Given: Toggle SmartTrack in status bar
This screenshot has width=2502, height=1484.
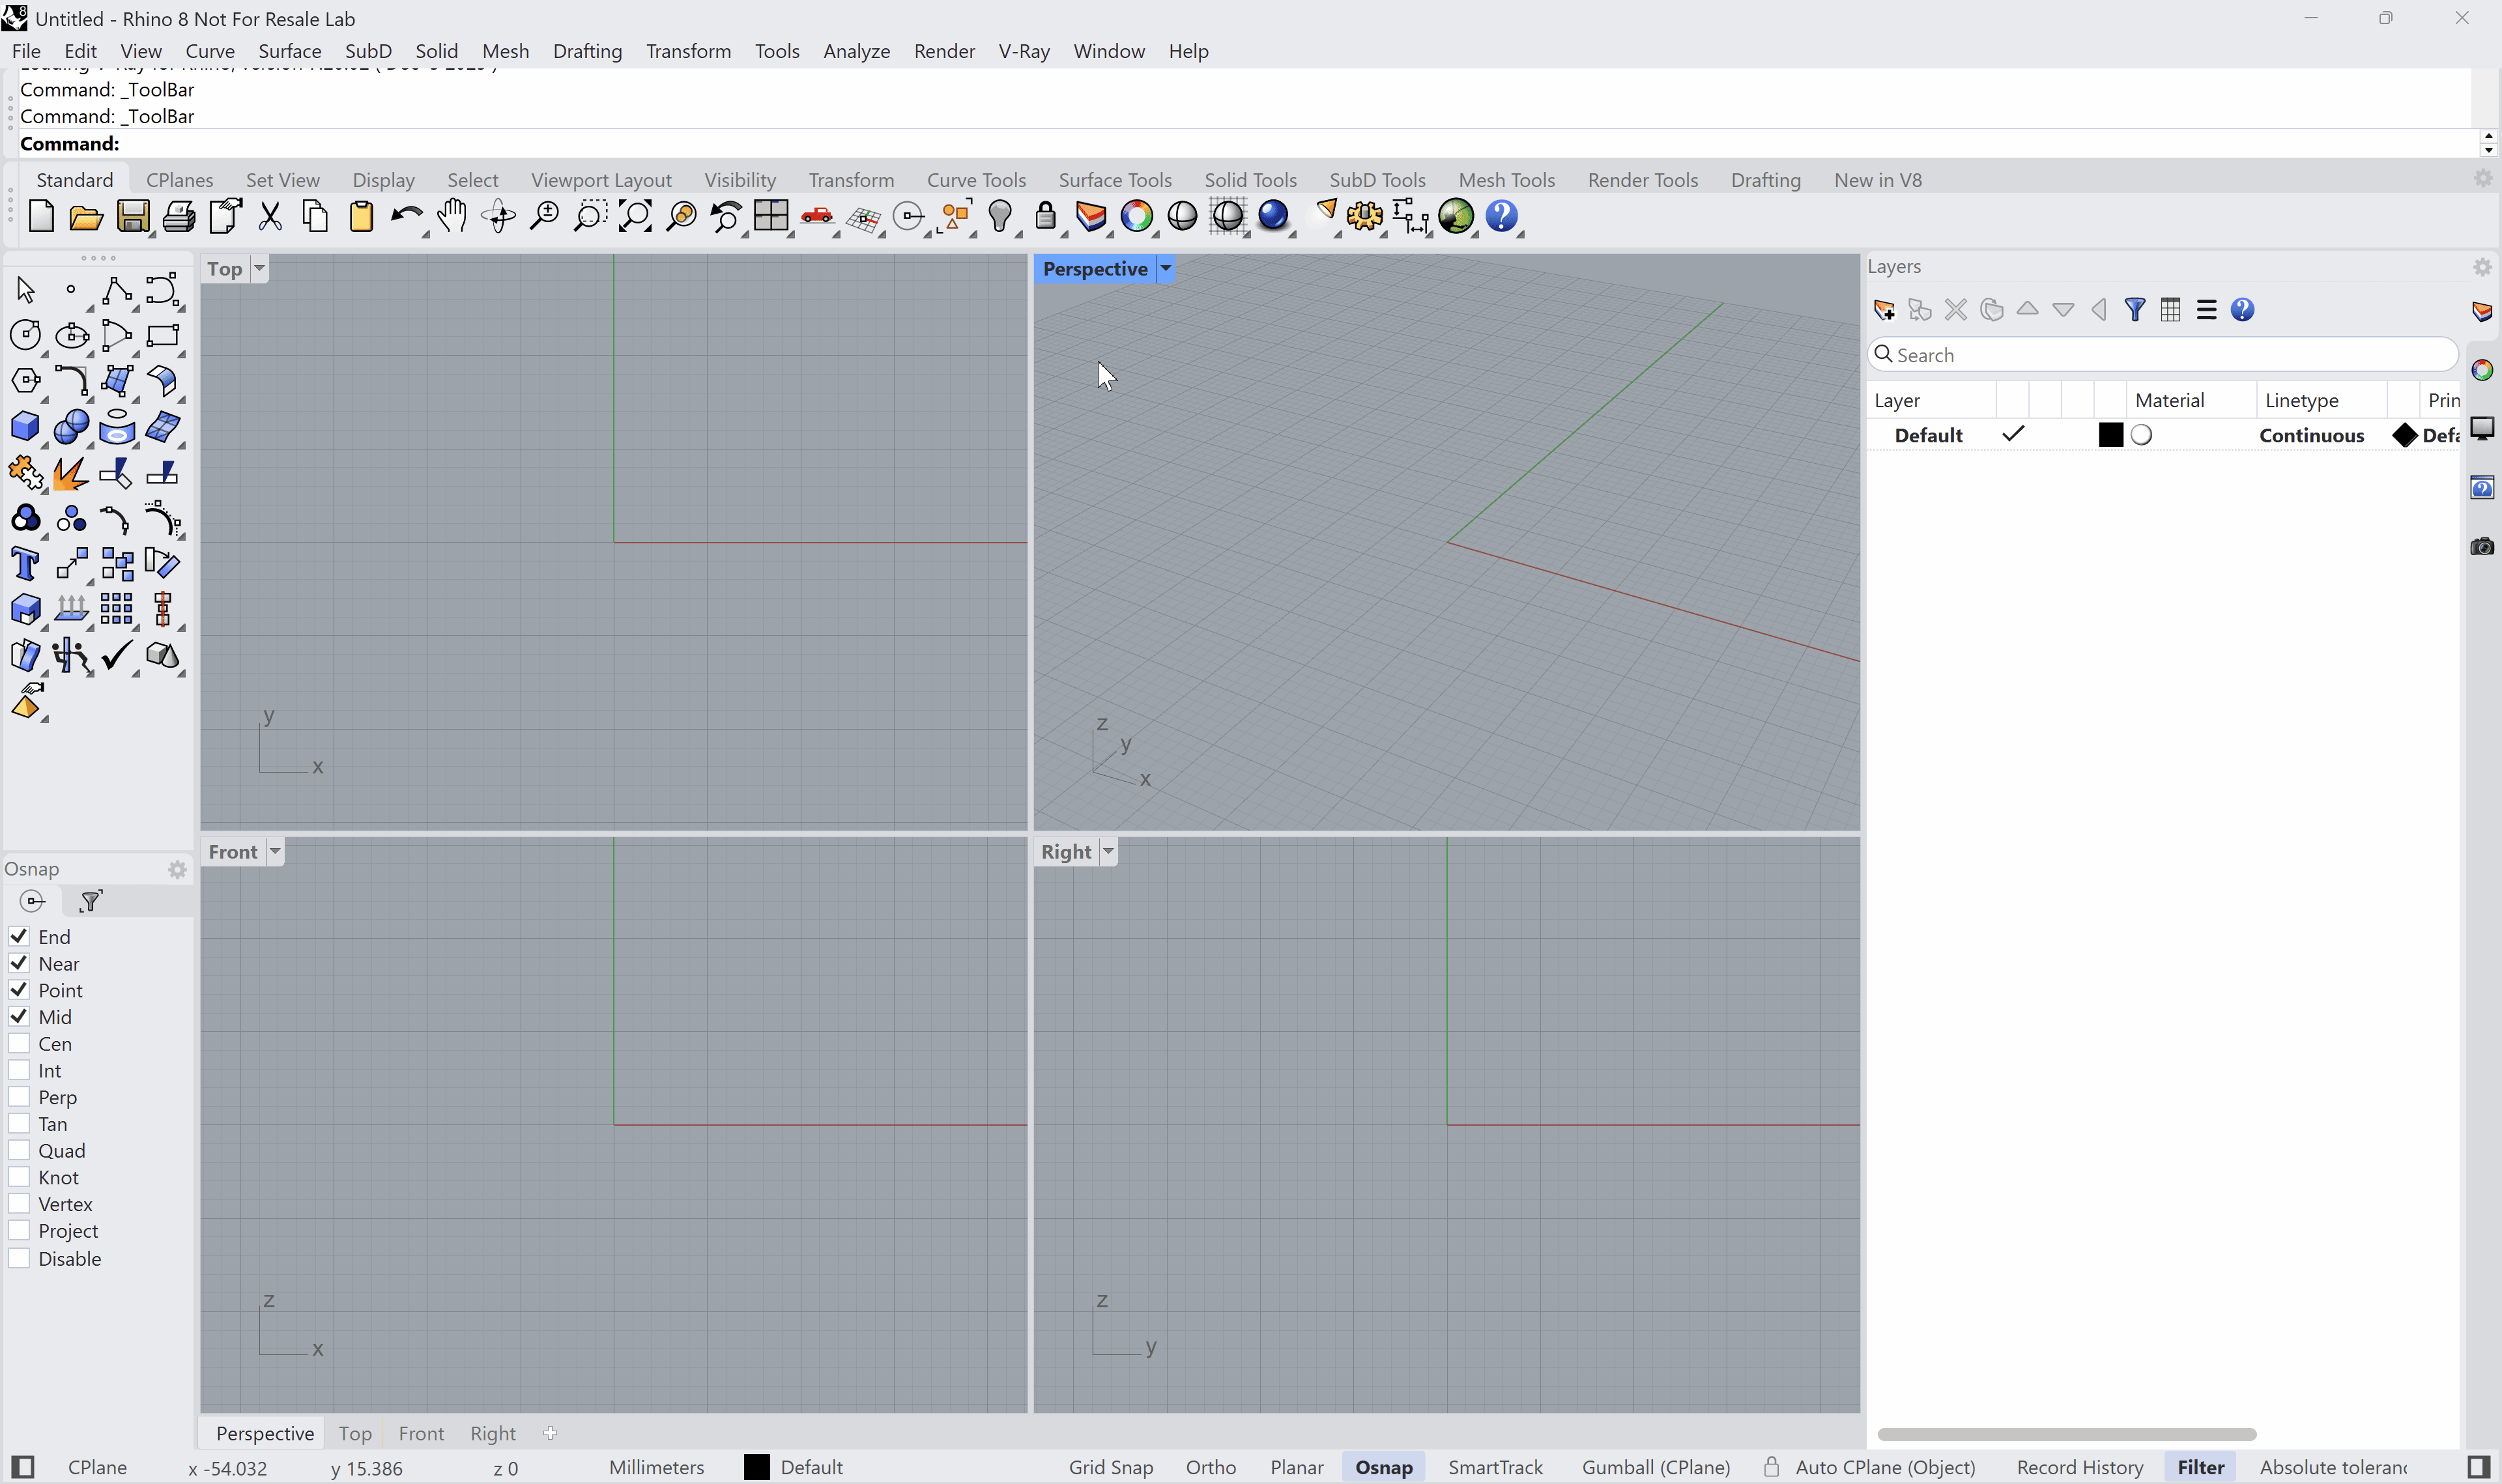Looking at the screenshot, I should [1495, 1467].
